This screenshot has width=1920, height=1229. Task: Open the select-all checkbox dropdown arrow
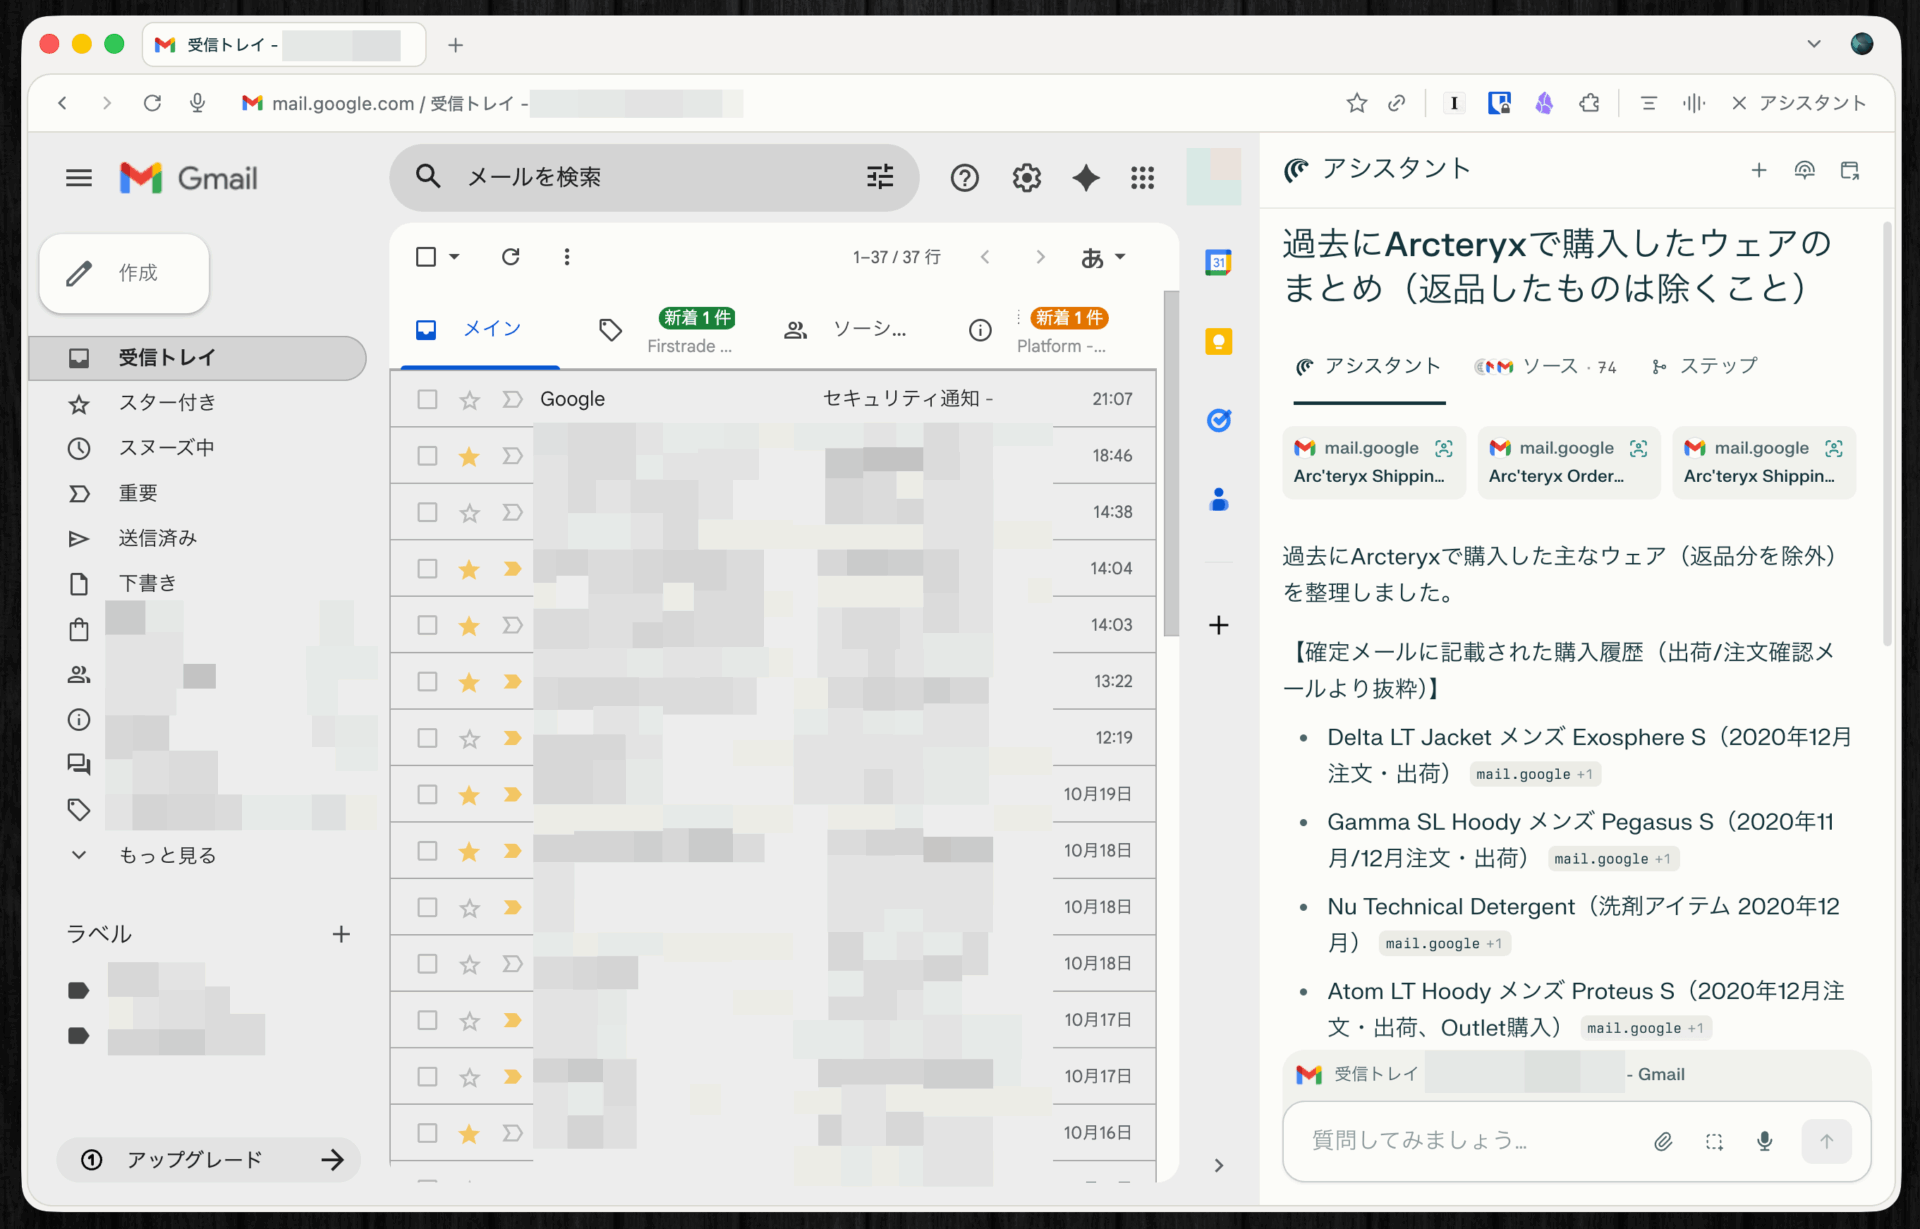455,257
